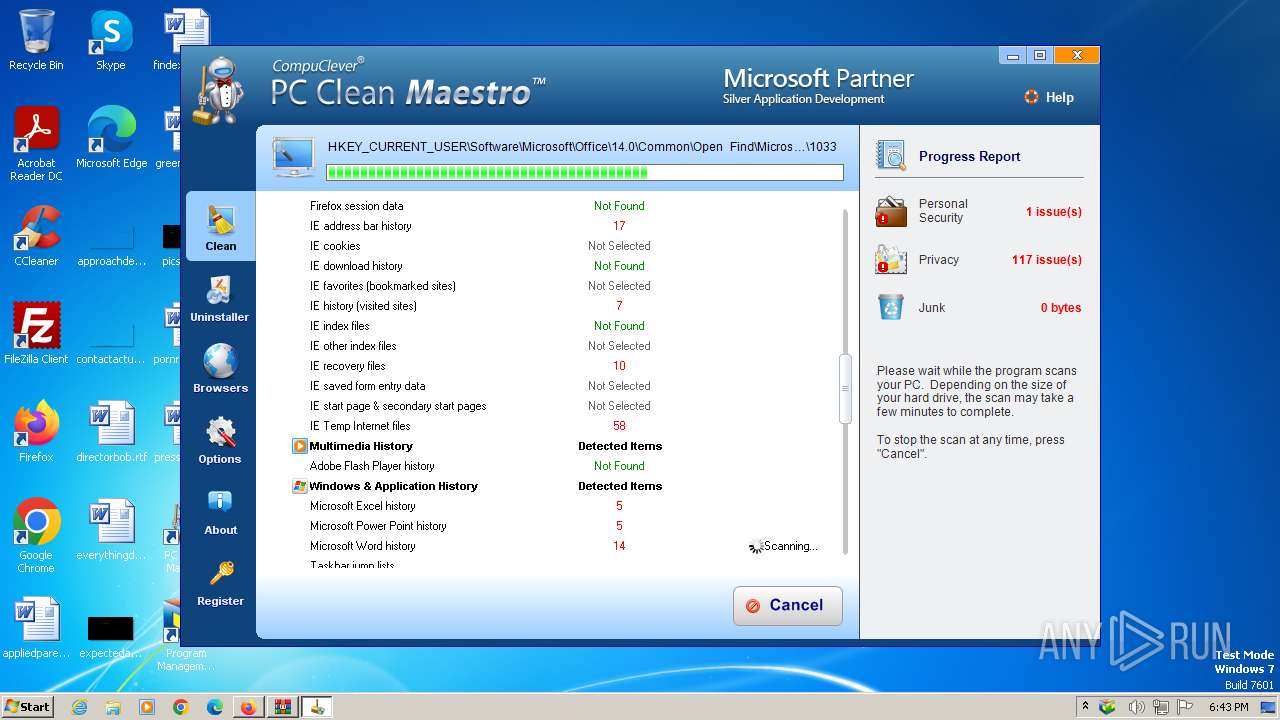The width and height of the screenshot is (1280, 720).
Task: Click the results list scrollbar thumb
Action: point(845,388)
